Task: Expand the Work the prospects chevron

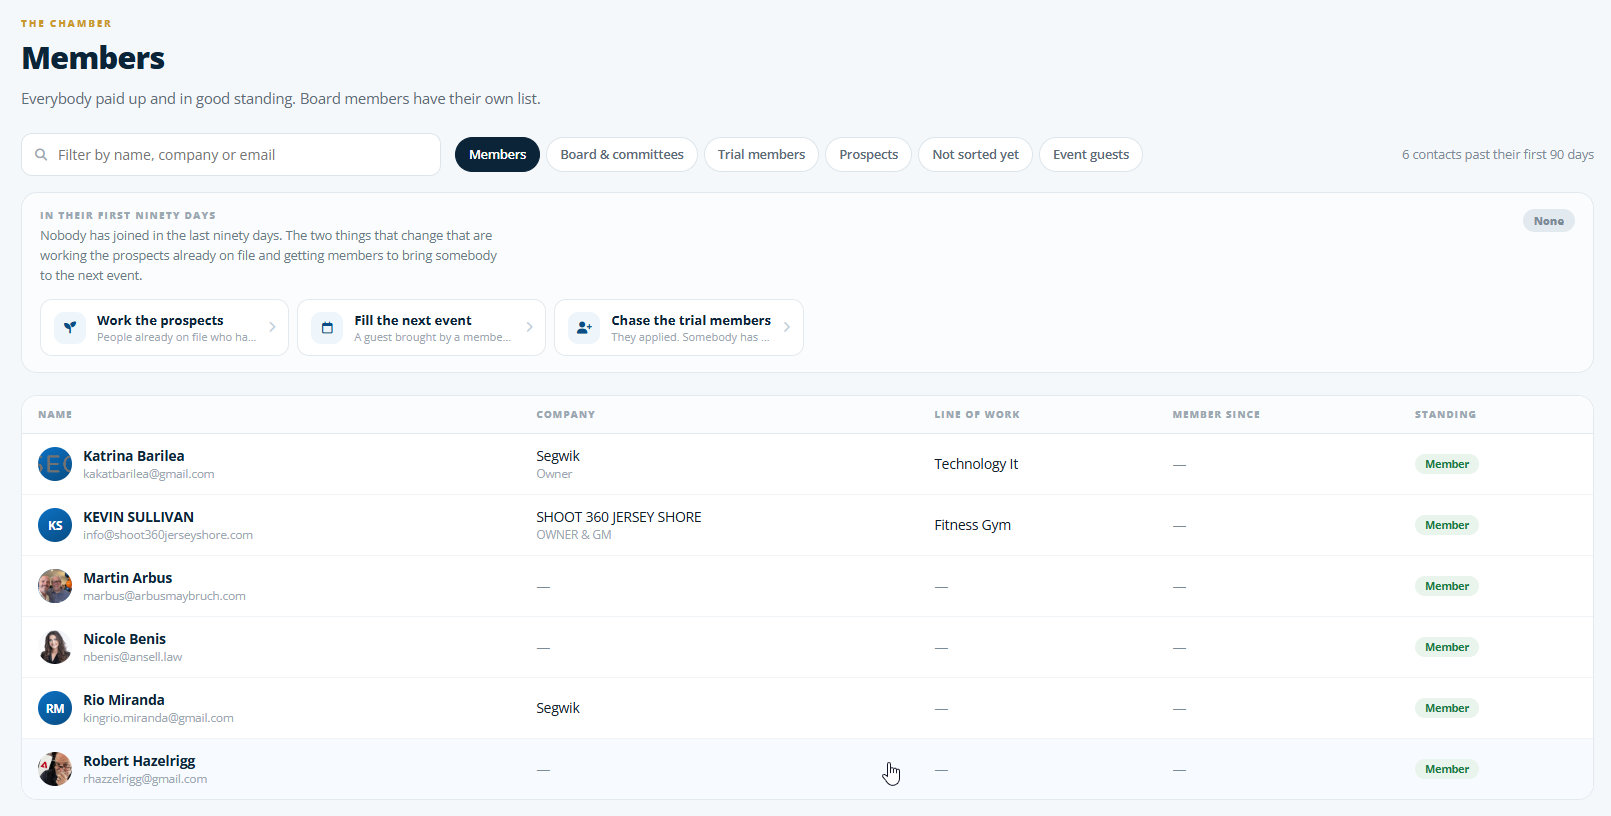Action: pyautogui.click(x=272, y=327)
